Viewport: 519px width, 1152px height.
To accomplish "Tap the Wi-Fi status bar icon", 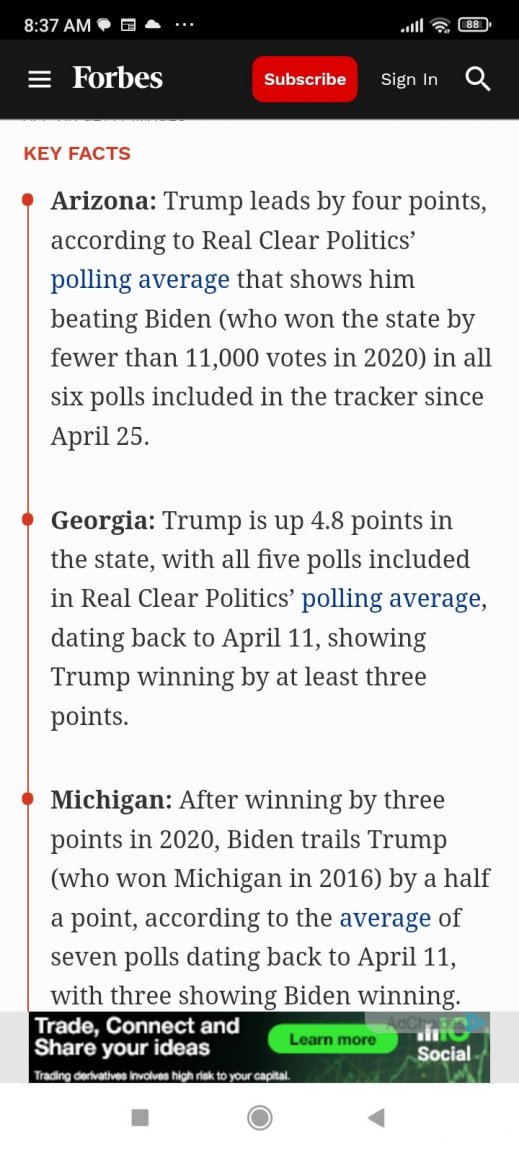I will [440, 26].
